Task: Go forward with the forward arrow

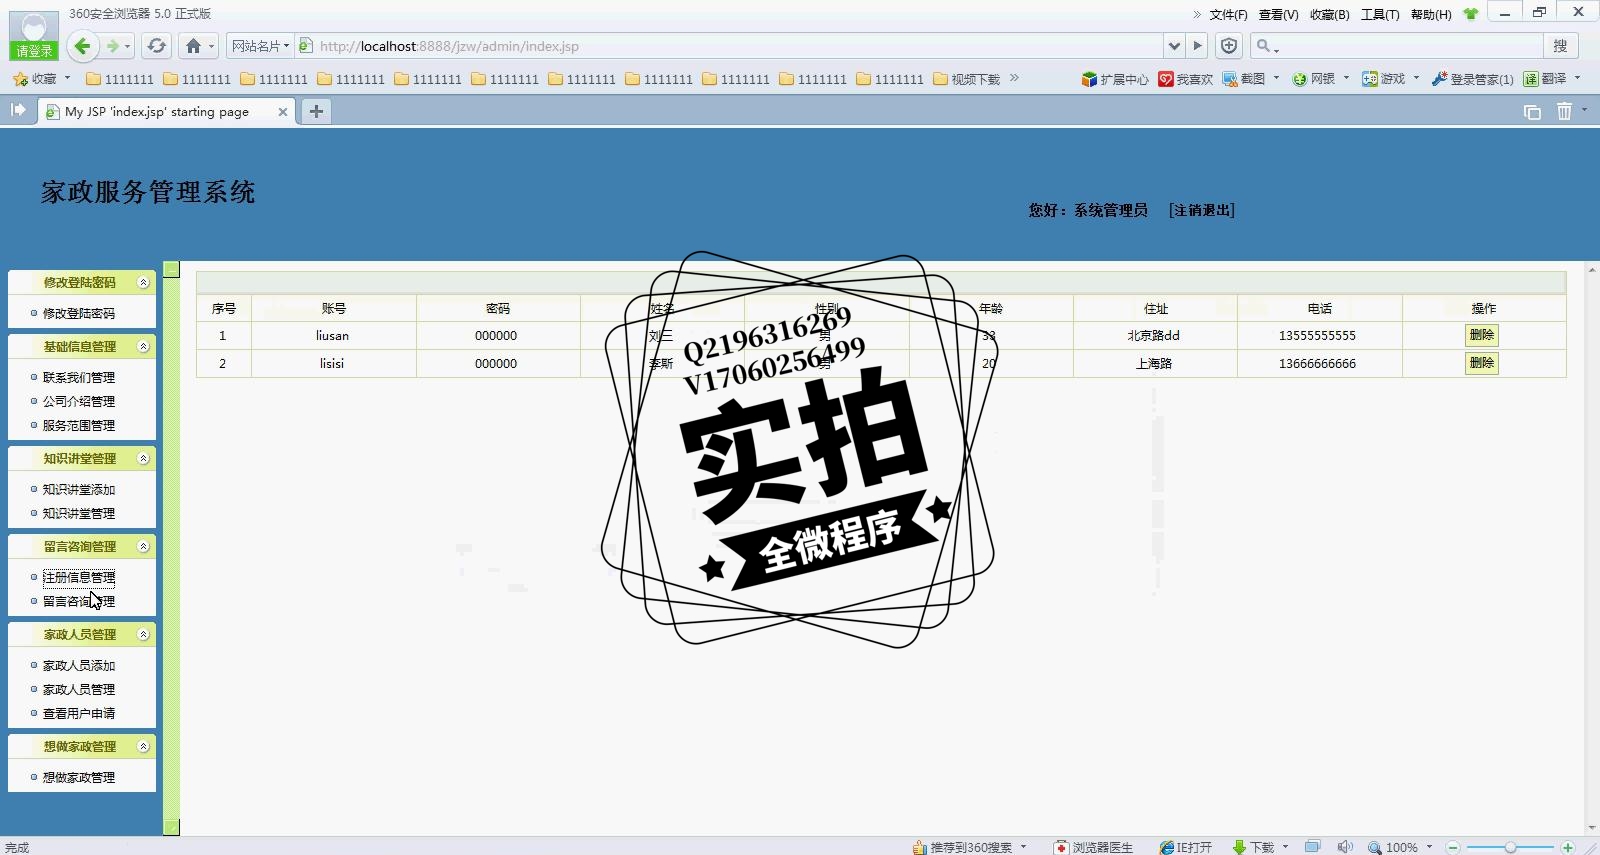Action: pos(113,46)
